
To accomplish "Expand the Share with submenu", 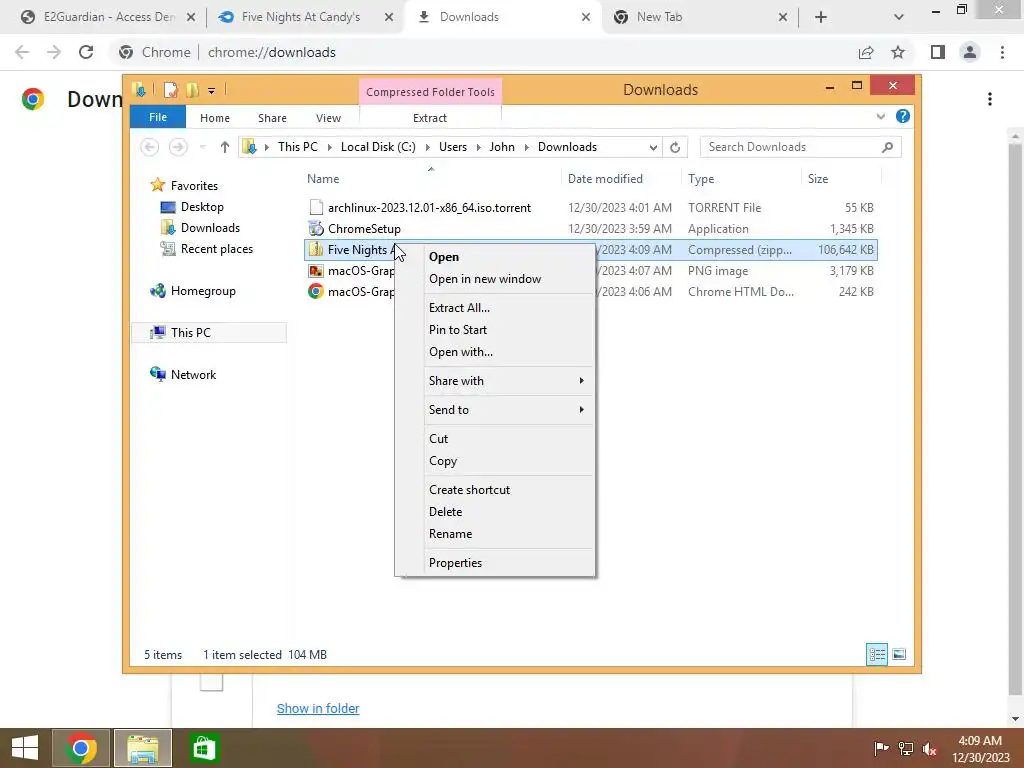I will click(581, 381).
